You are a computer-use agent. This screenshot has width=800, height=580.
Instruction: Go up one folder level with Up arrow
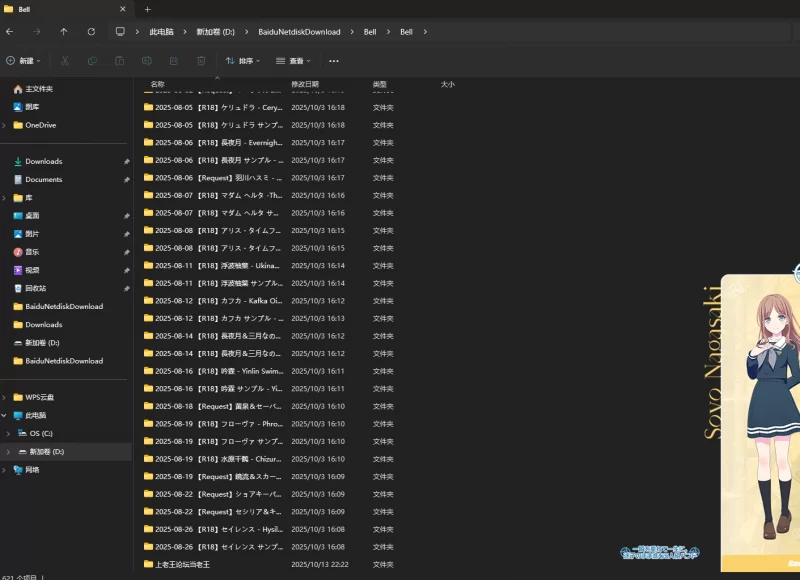click(64, 31)
